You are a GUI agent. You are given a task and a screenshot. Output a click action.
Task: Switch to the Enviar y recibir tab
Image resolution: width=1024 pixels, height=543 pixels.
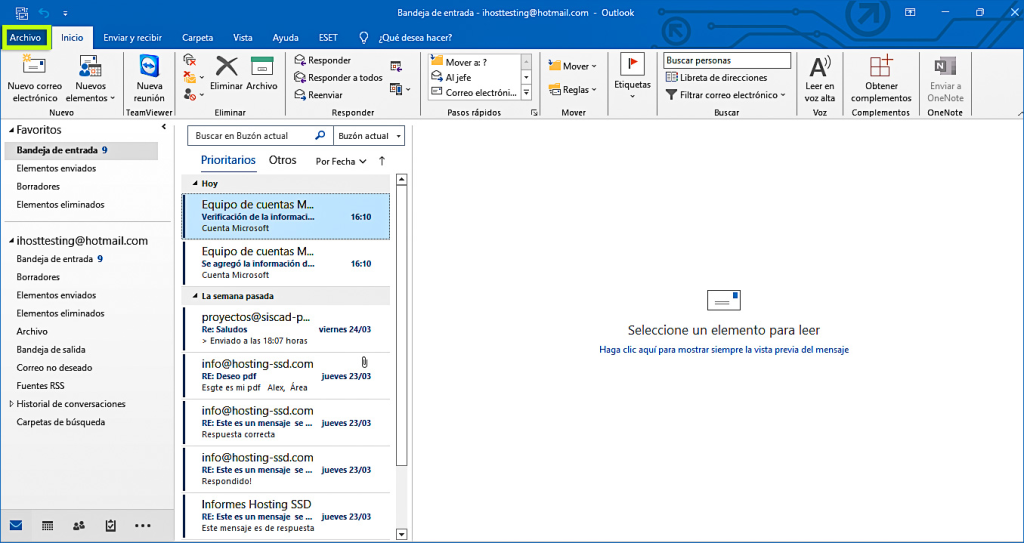tap(133, 37)
